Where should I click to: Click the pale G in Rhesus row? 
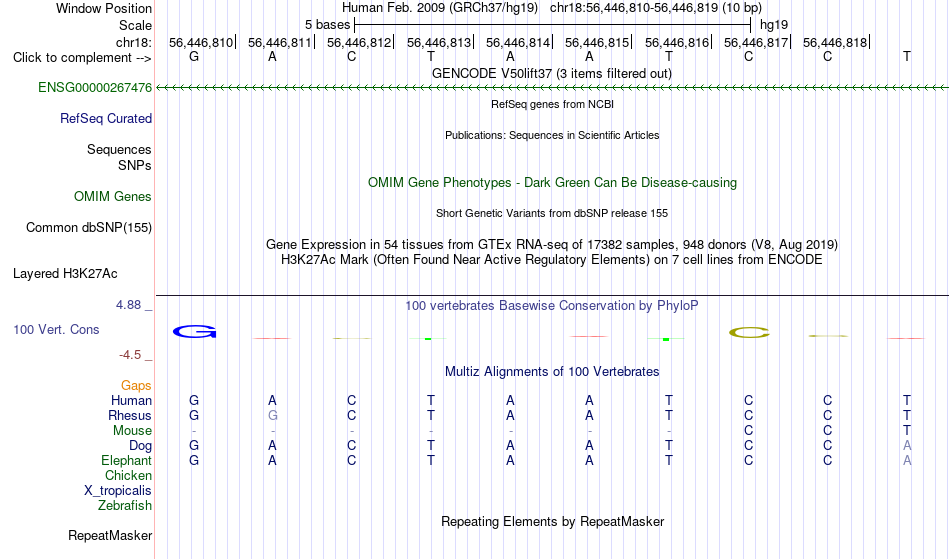273,415
